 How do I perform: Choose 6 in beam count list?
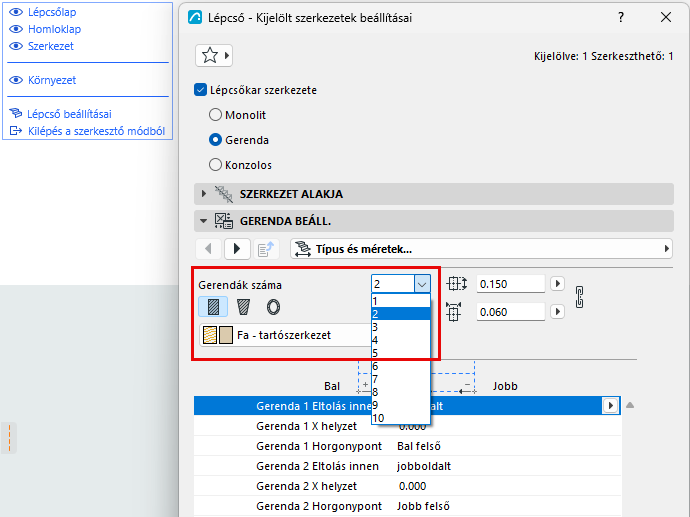[x=401, y=366]
